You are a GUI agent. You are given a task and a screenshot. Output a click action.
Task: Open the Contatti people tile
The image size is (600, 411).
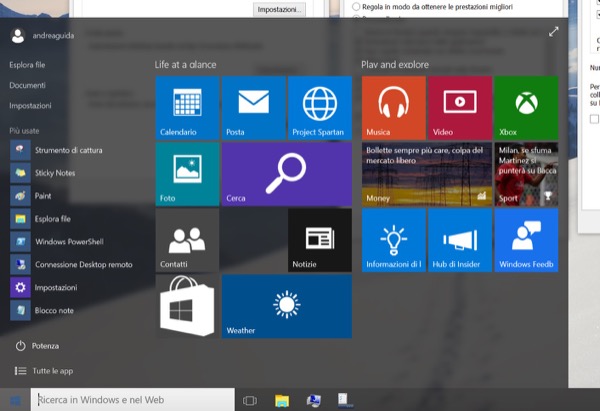[188, 240]
